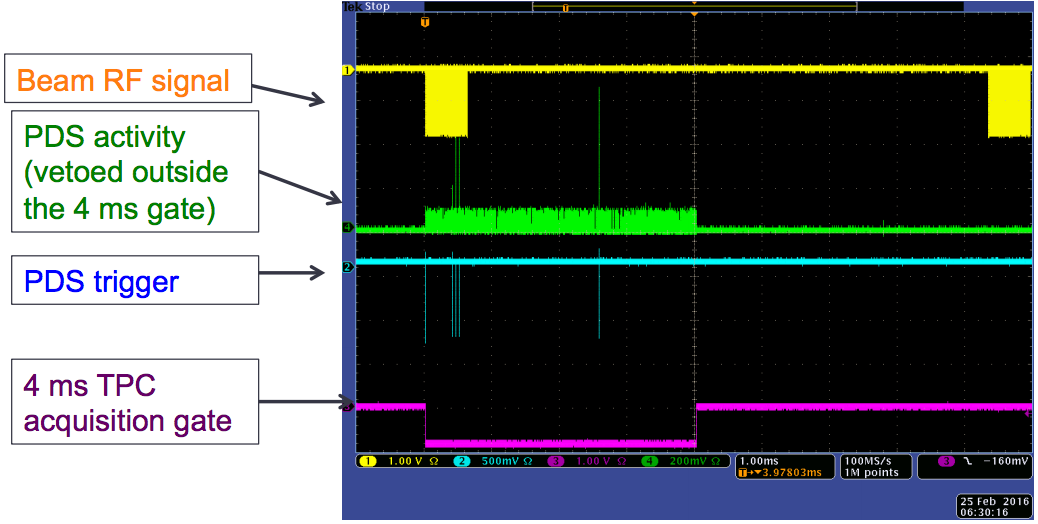The image size is (1038, 524).
Task: Click the green channel 4 ground marker
Action: point(347,228)
